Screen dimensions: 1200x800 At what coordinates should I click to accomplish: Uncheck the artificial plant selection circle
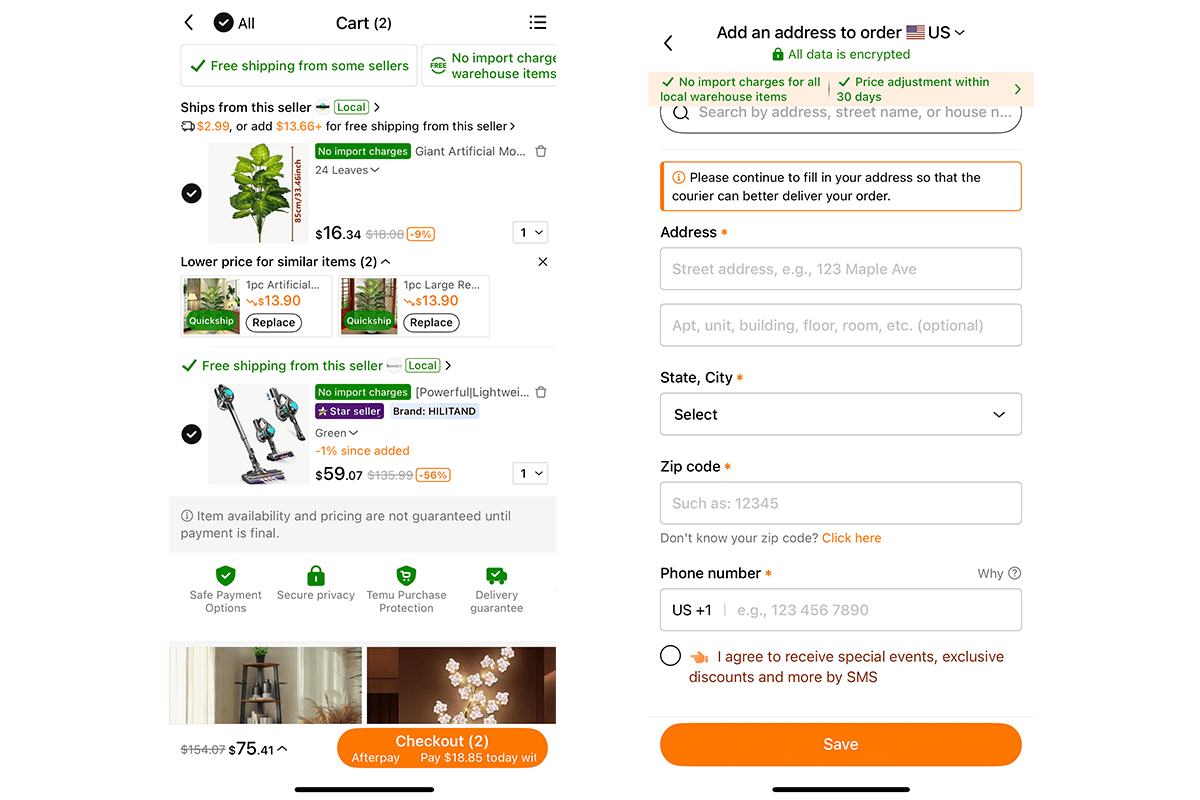[x=191, y=193]
